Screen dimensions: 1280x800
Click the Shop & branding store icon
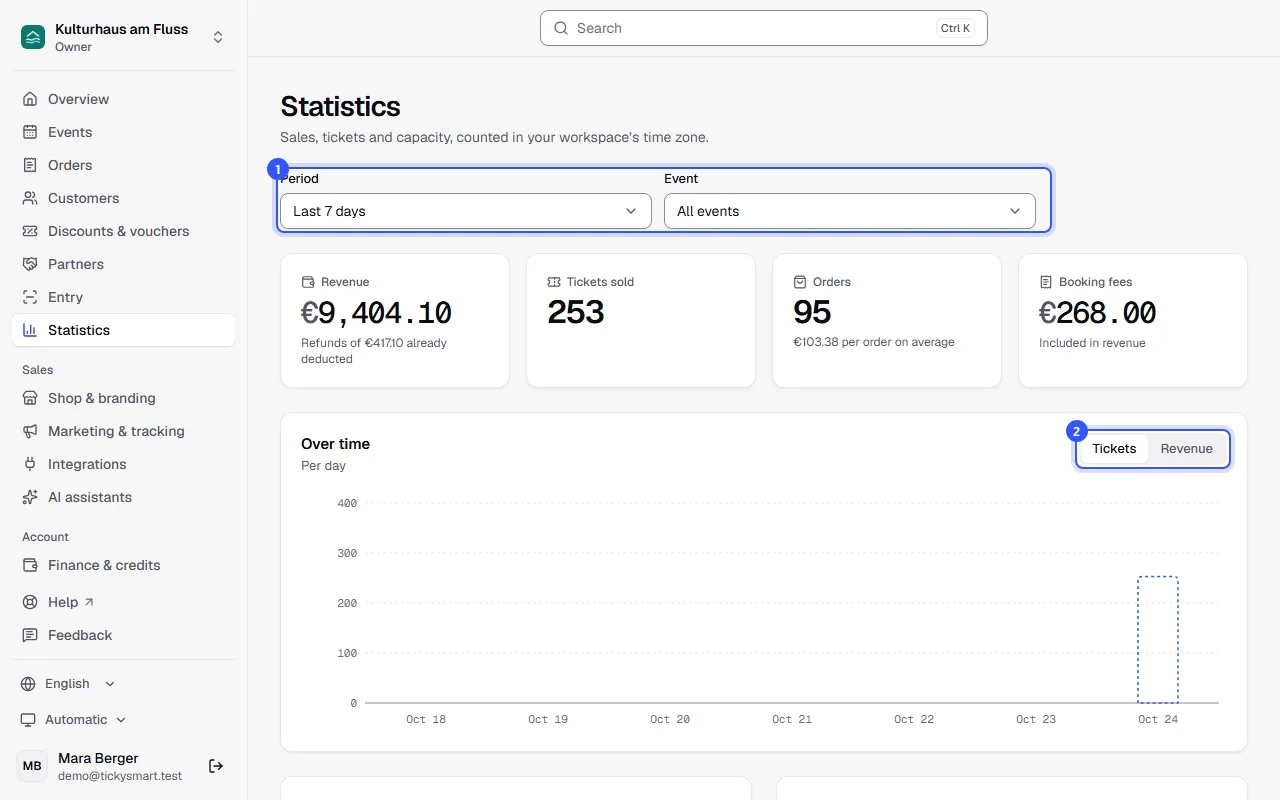click(30, 398)
